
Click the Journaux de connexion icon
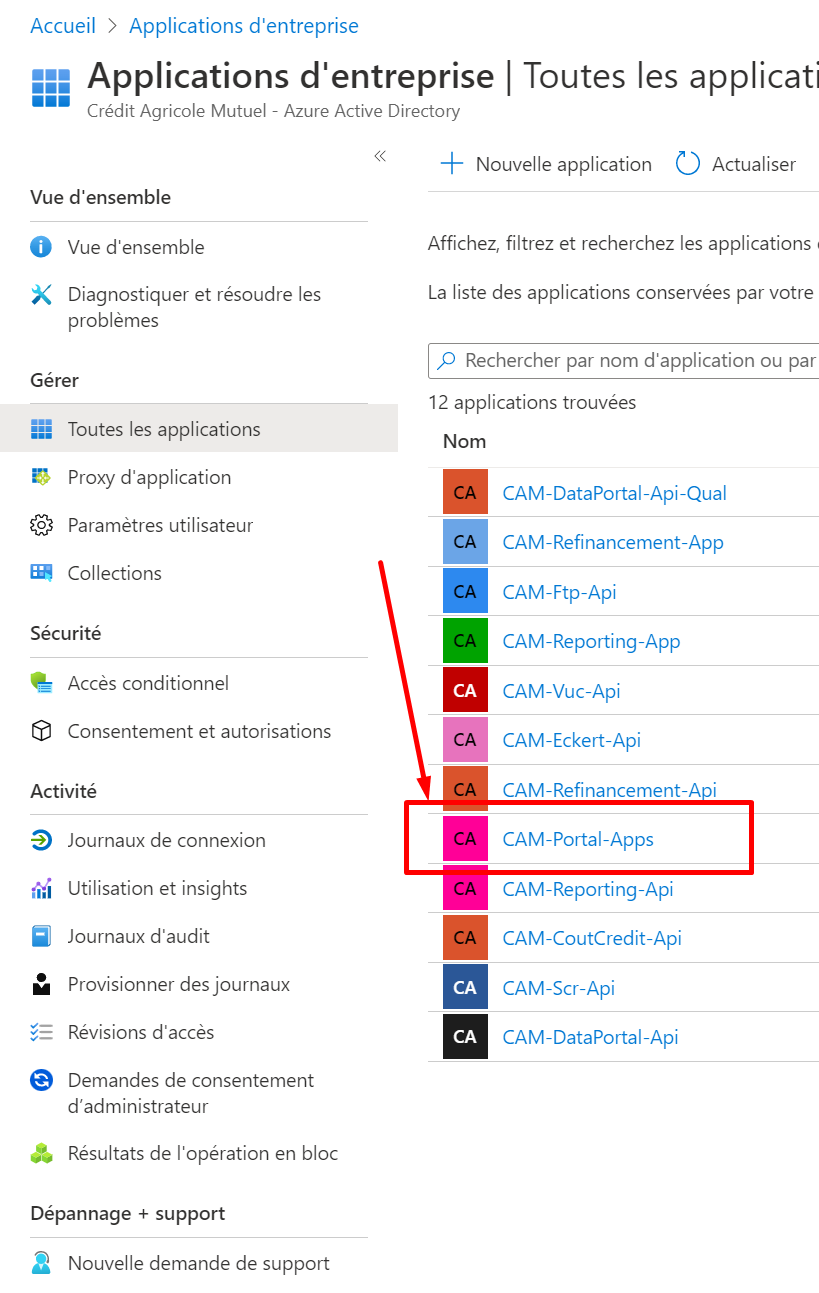point(41,840)
